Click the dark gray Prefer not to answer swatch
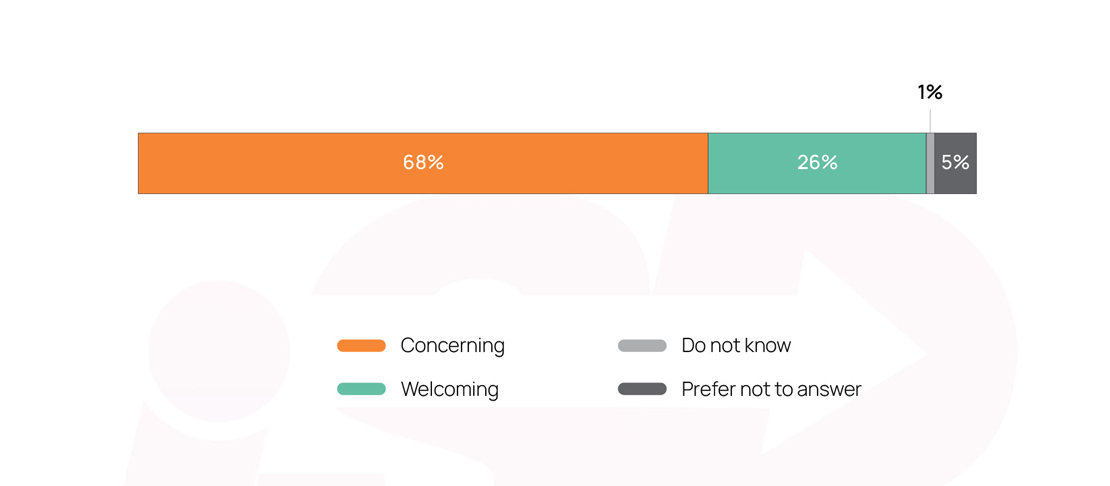 (x=642, y=389)
